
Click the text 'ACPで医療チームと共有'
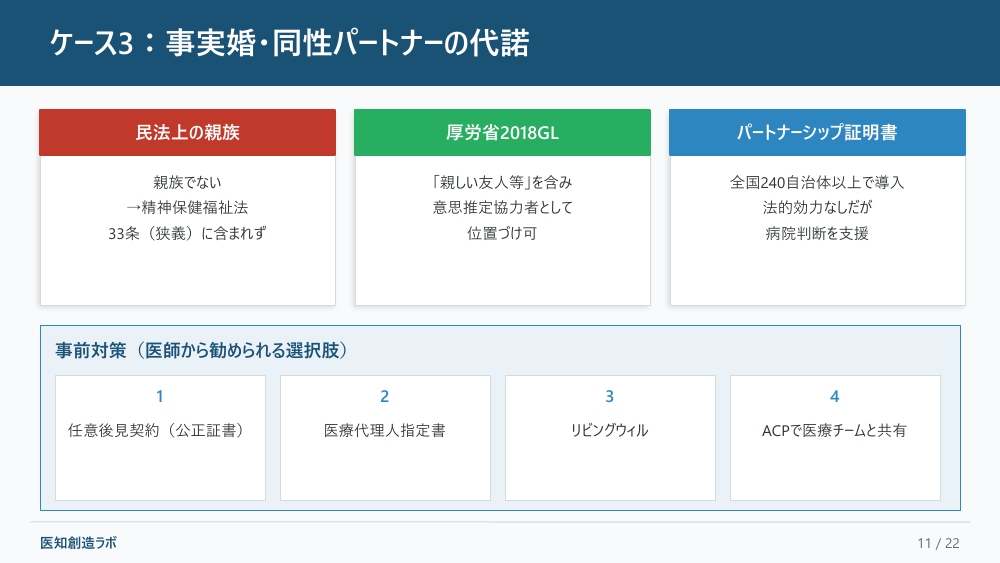(834, 430)
